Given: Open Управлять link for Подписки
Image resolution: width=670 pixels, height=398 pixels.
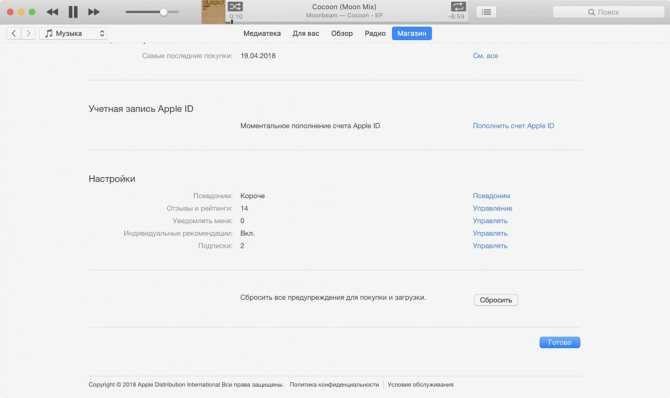Looking at the screenshot, I should click(490, 246).
